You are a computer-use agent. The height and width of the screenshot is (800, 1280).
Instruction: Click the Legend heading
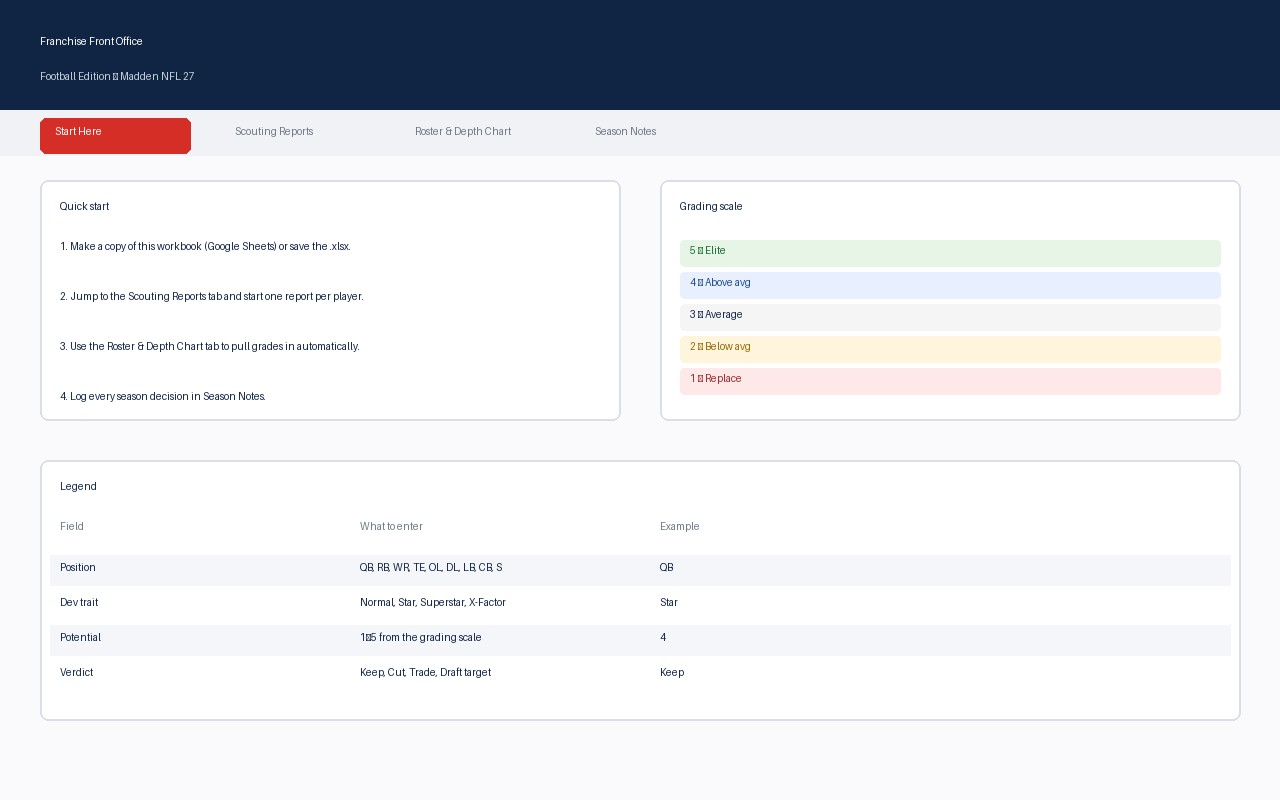point(78,486)
